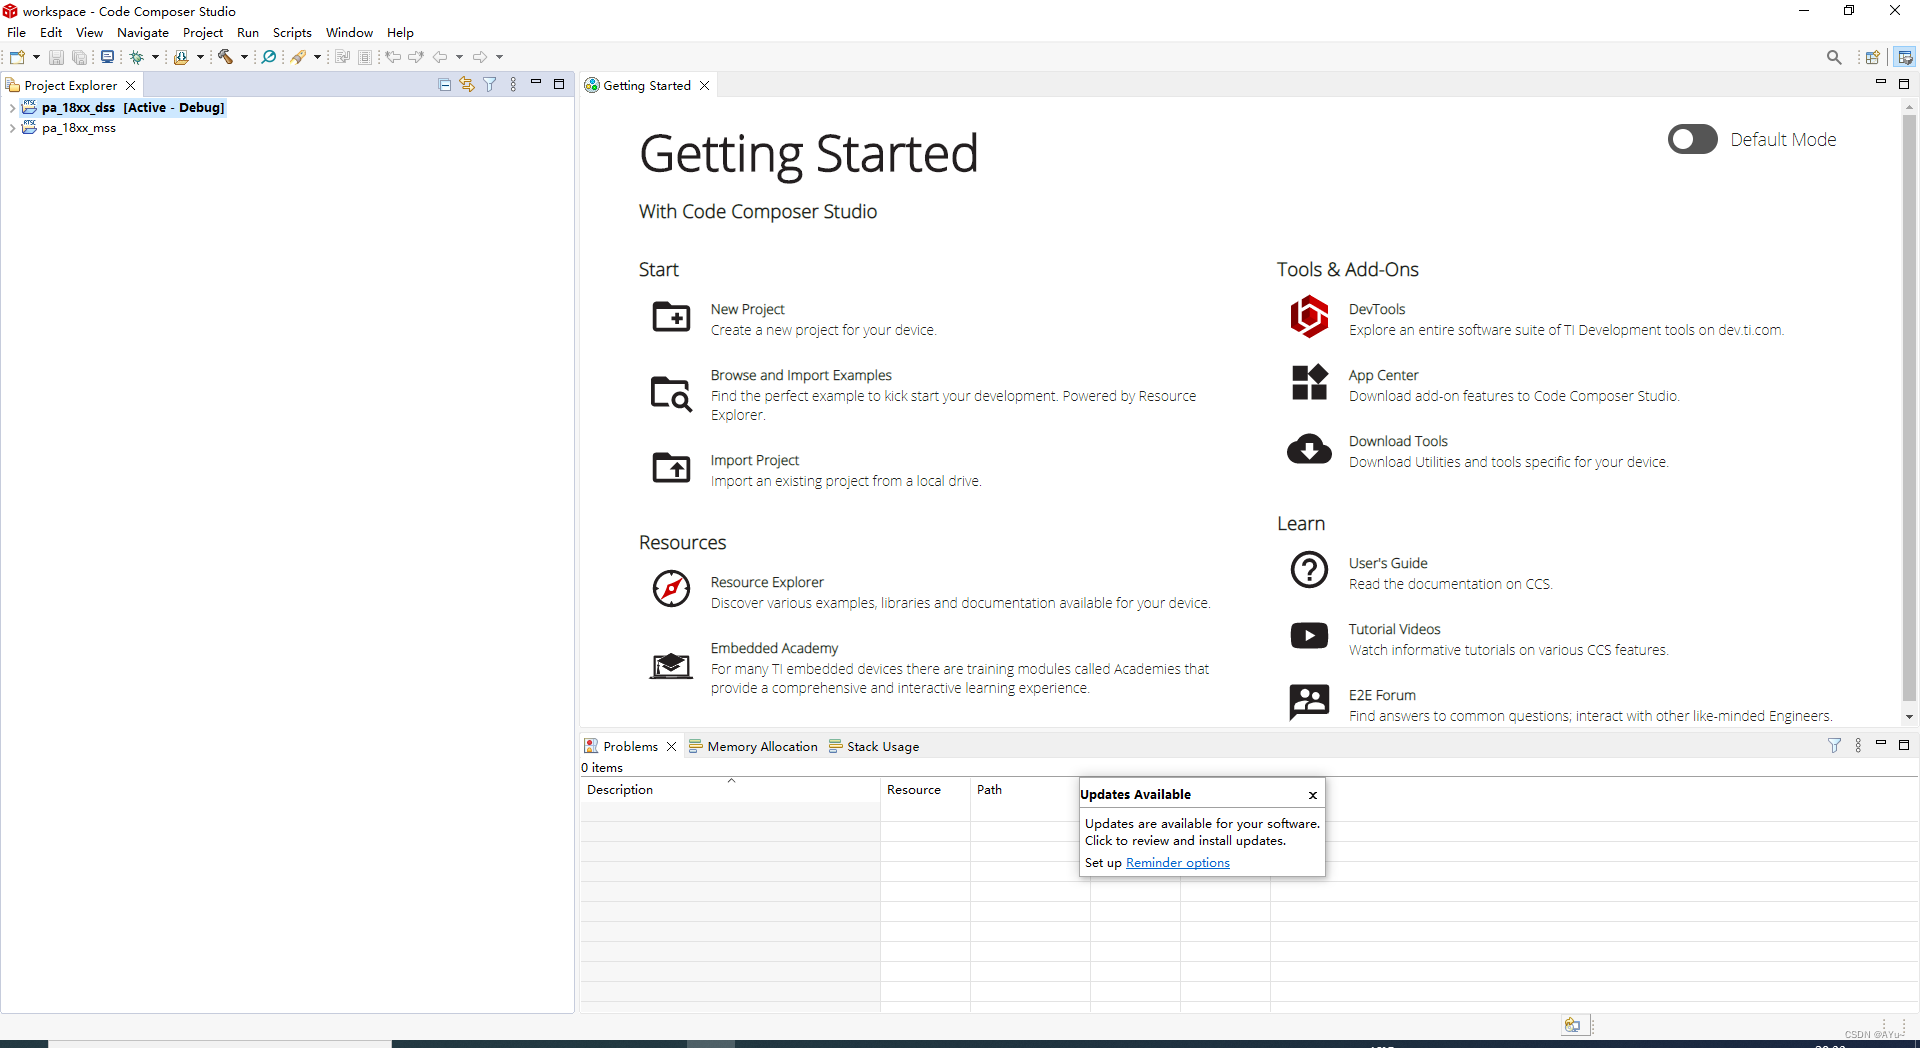Click the Browse and Import Examples icon

coord(671,393)
